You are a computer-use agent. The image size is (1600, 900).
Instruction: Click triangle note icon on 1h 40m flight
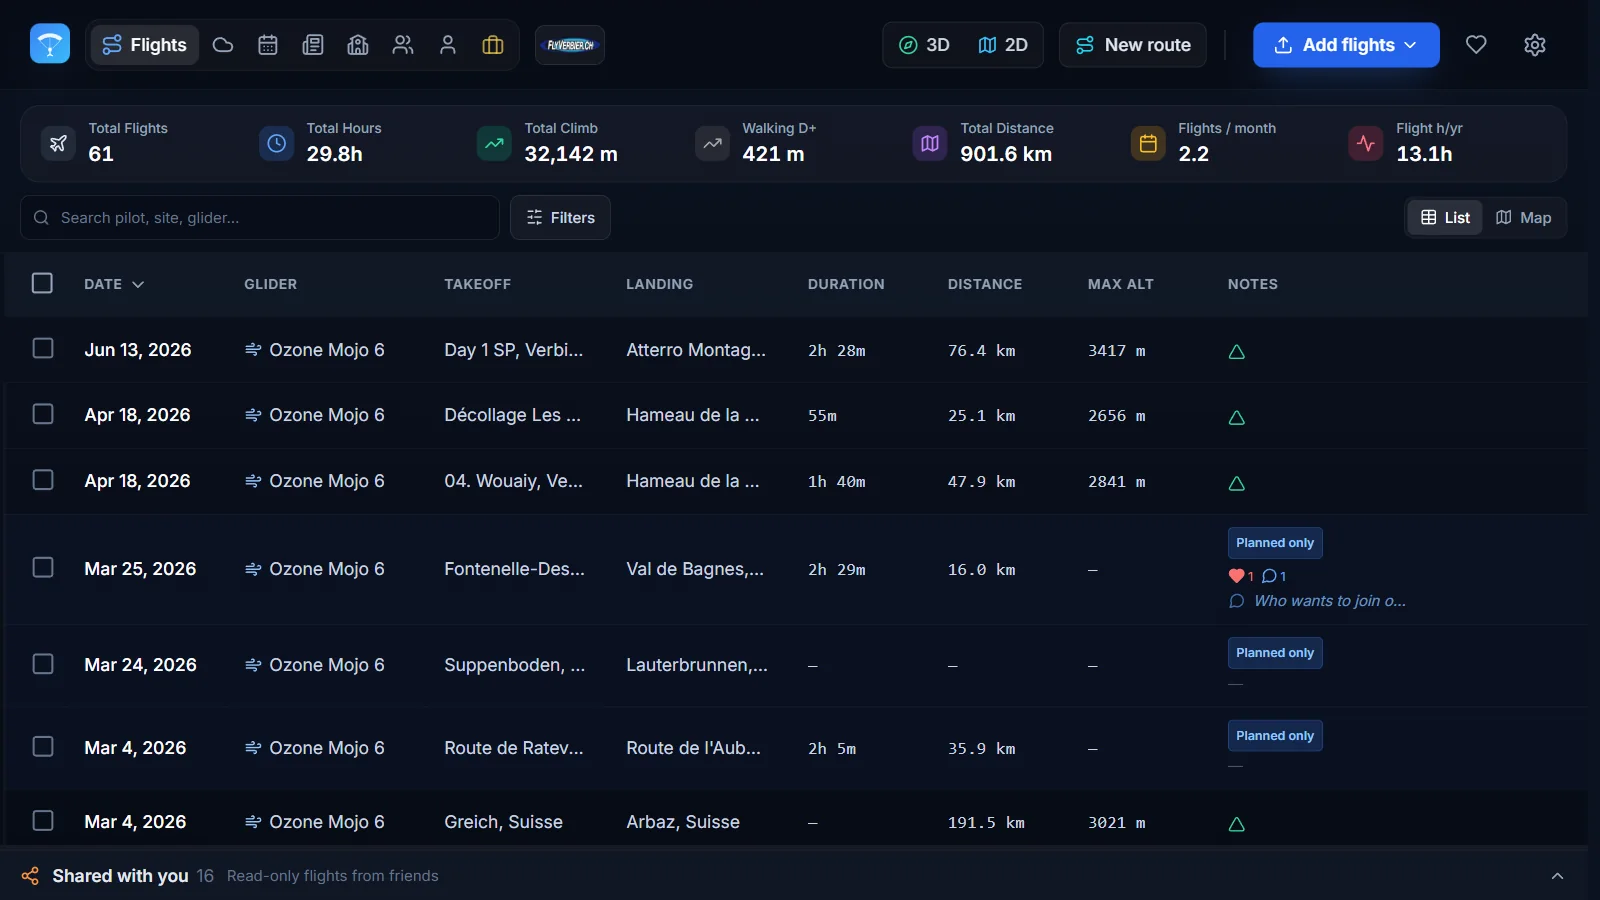(x=1237, y=483)
